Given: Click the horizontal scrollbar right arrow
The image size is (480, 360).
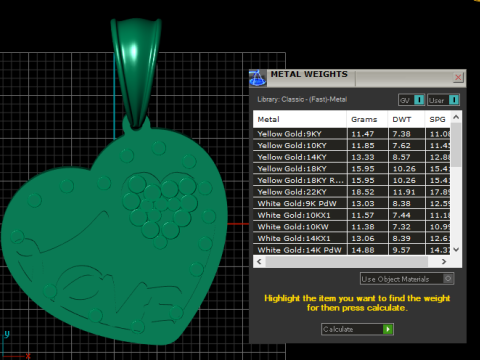Looking at the screenshot, I should 444,262.
